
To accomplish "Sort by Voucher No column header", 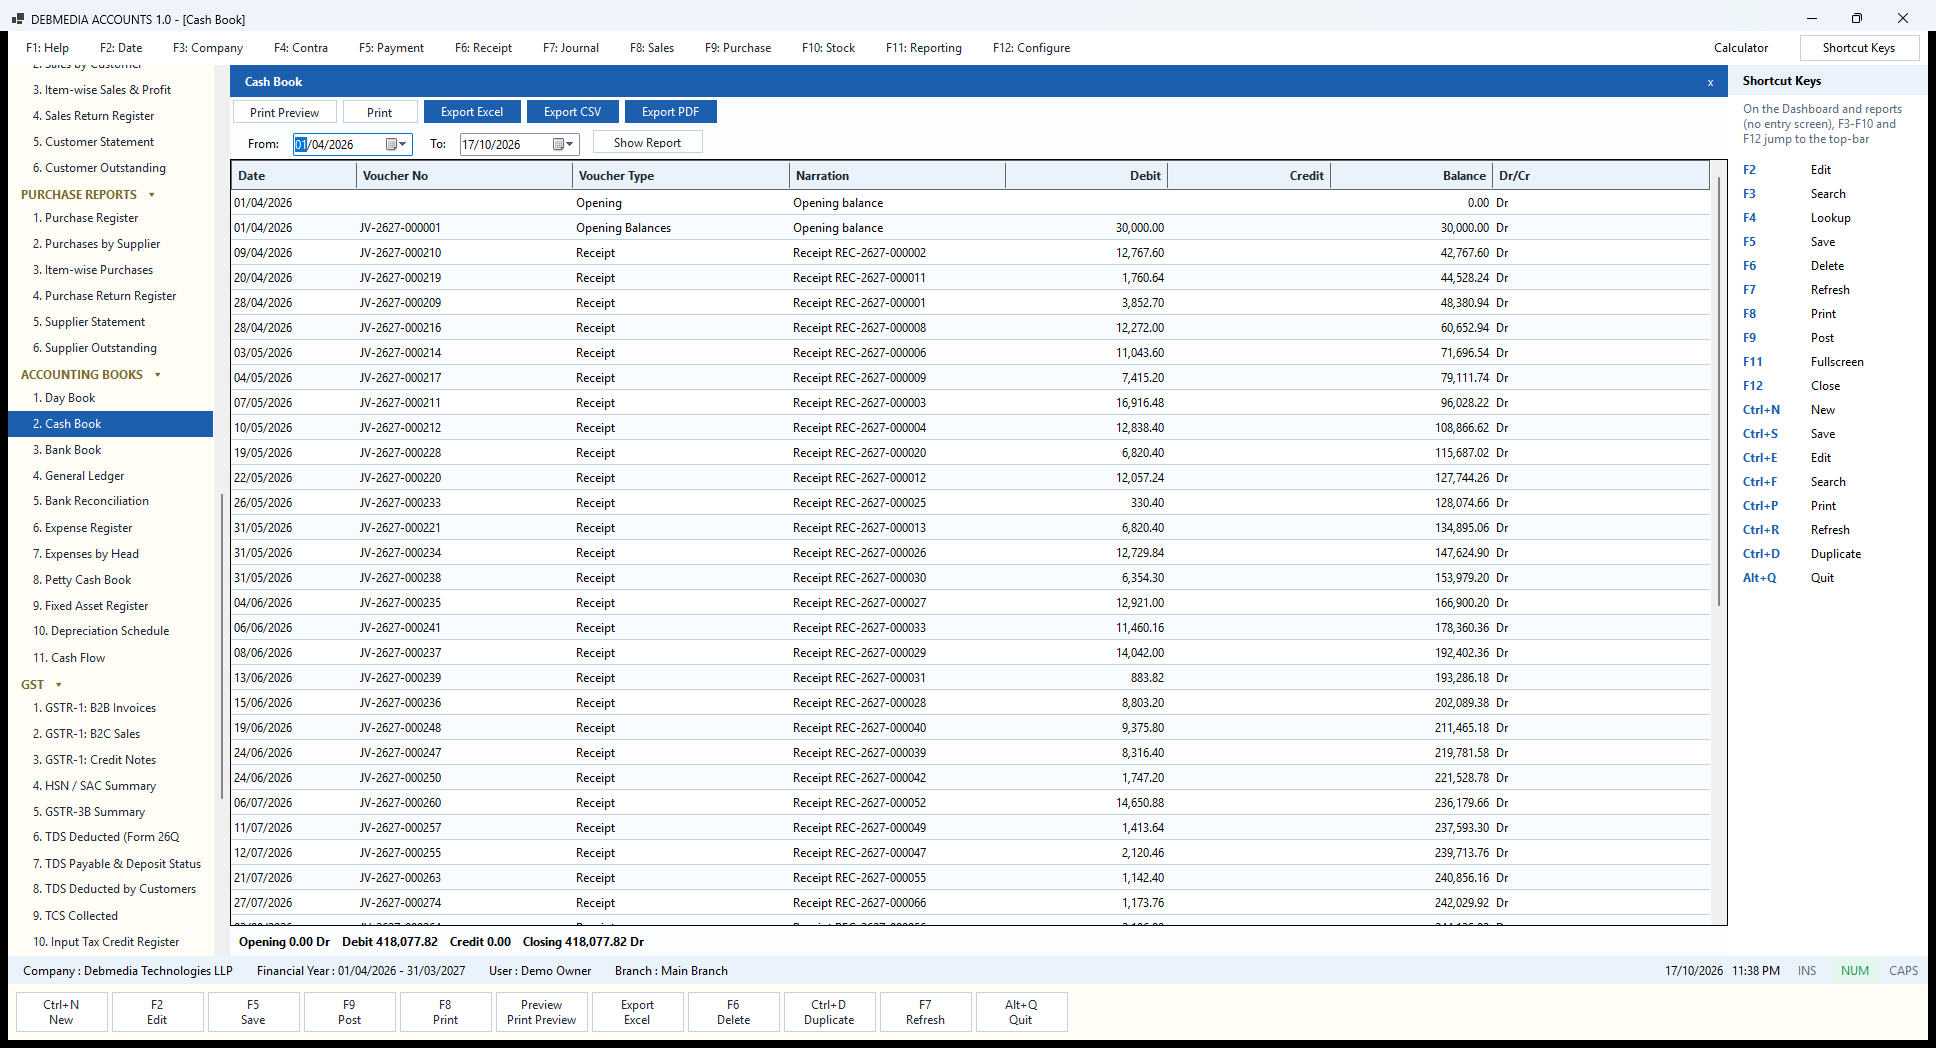I will [x=464, y=176].
